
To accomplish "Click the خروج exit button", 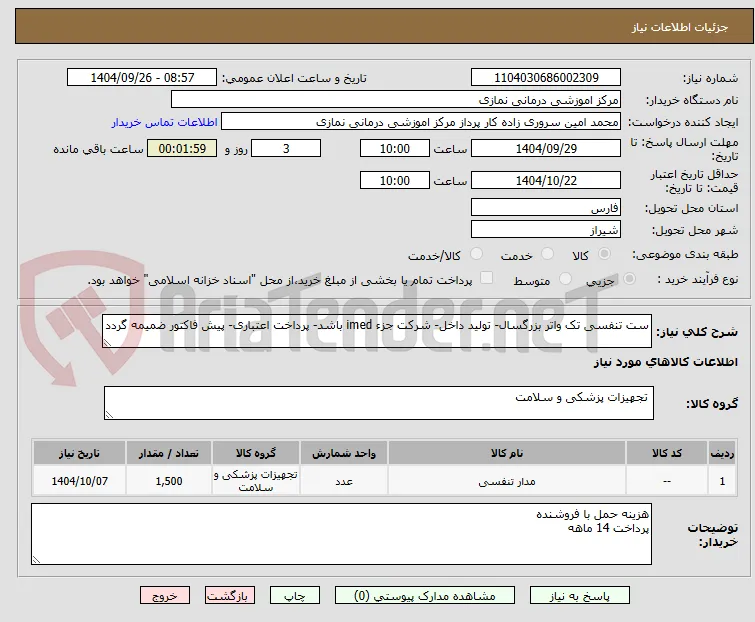I will coord(165,596).
